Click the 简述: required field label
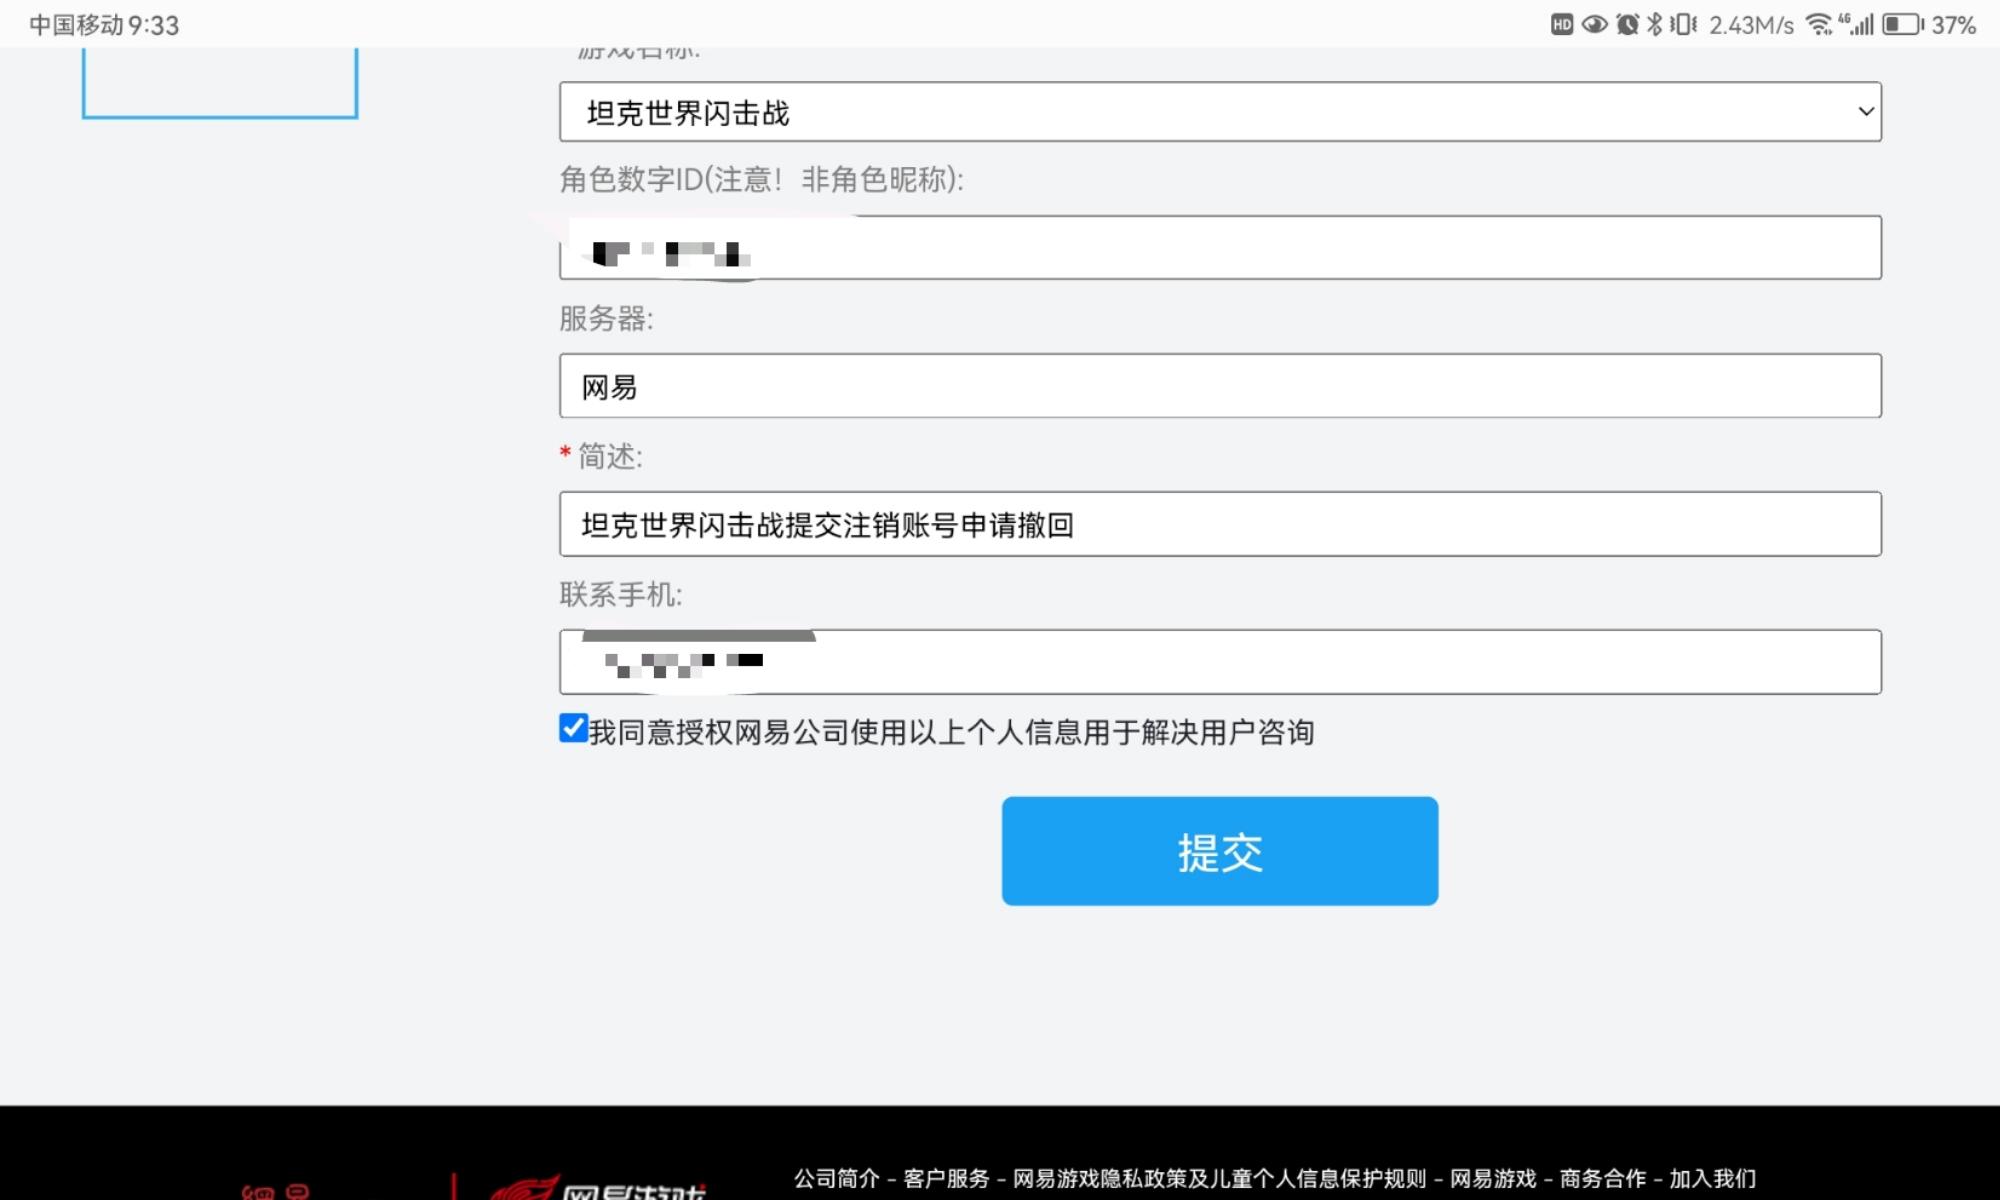Image resolution: width=2000 pixels, height=1200 pixels. (x=601, y=456)
